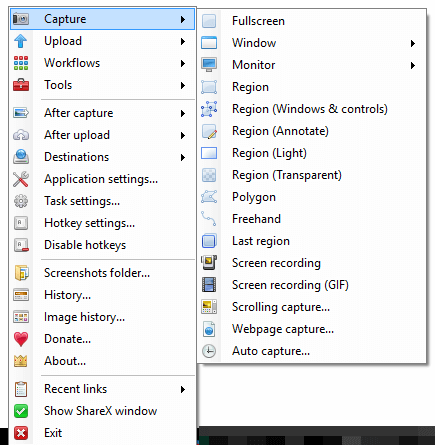Click the pencil Region (Annotate) icon
Viewport: 435px width, 445px height.
pyautogui.click(x=209, y=131)
